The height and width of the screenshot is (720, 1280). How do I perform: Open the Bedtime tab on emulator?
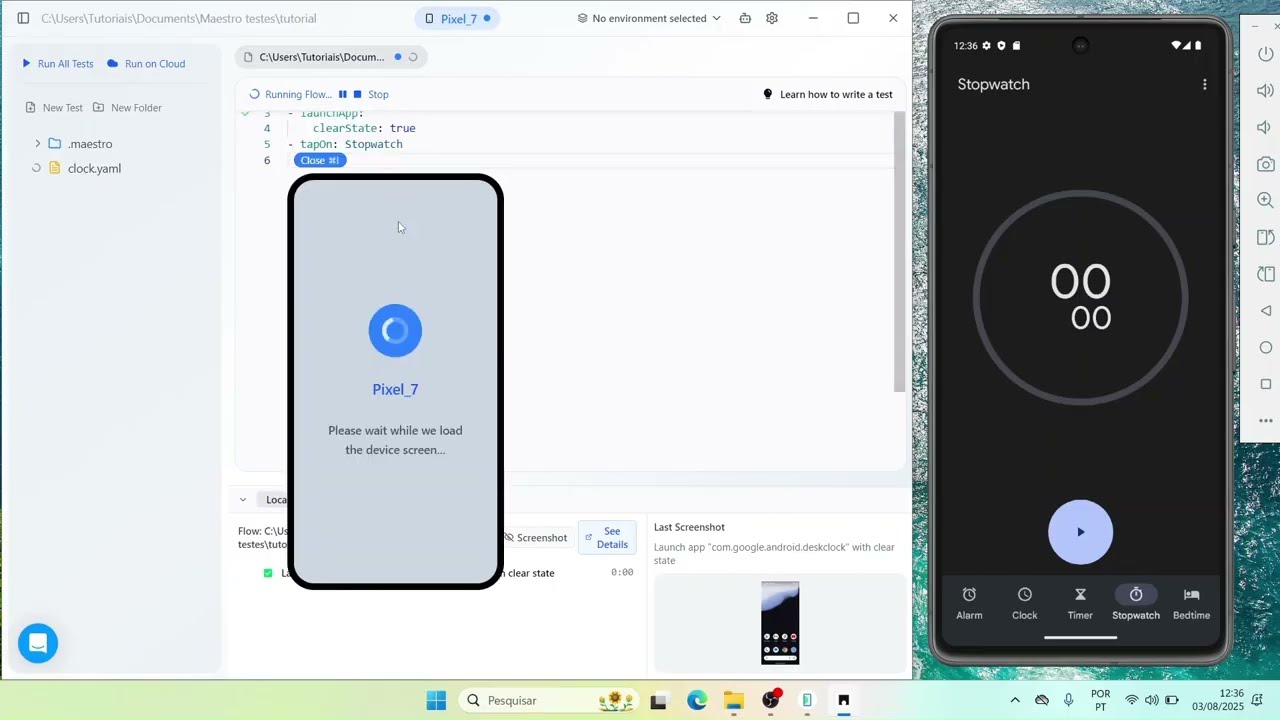pyautogui.click(x=1191, y=604)
